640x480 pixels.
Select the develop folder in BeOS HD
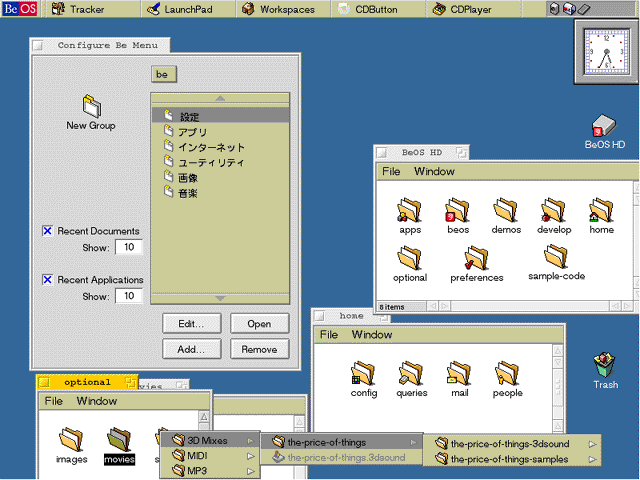point(554,216)
